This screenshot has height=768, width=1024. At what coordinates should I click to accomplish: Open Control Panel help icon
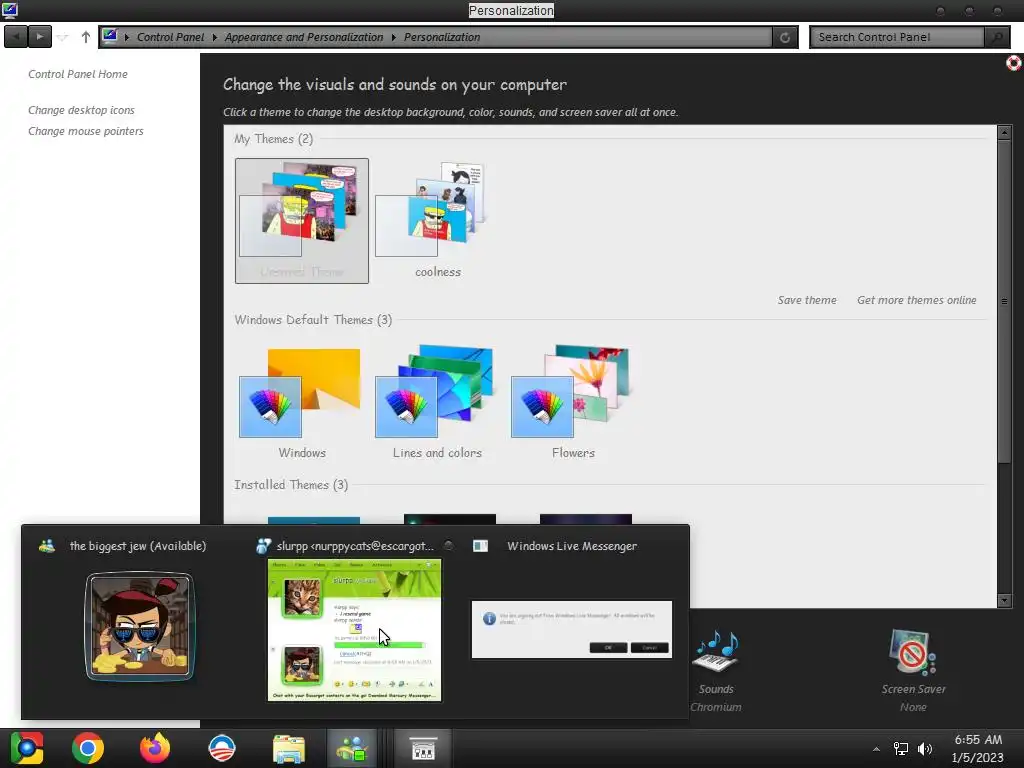tap(1014, 63)
